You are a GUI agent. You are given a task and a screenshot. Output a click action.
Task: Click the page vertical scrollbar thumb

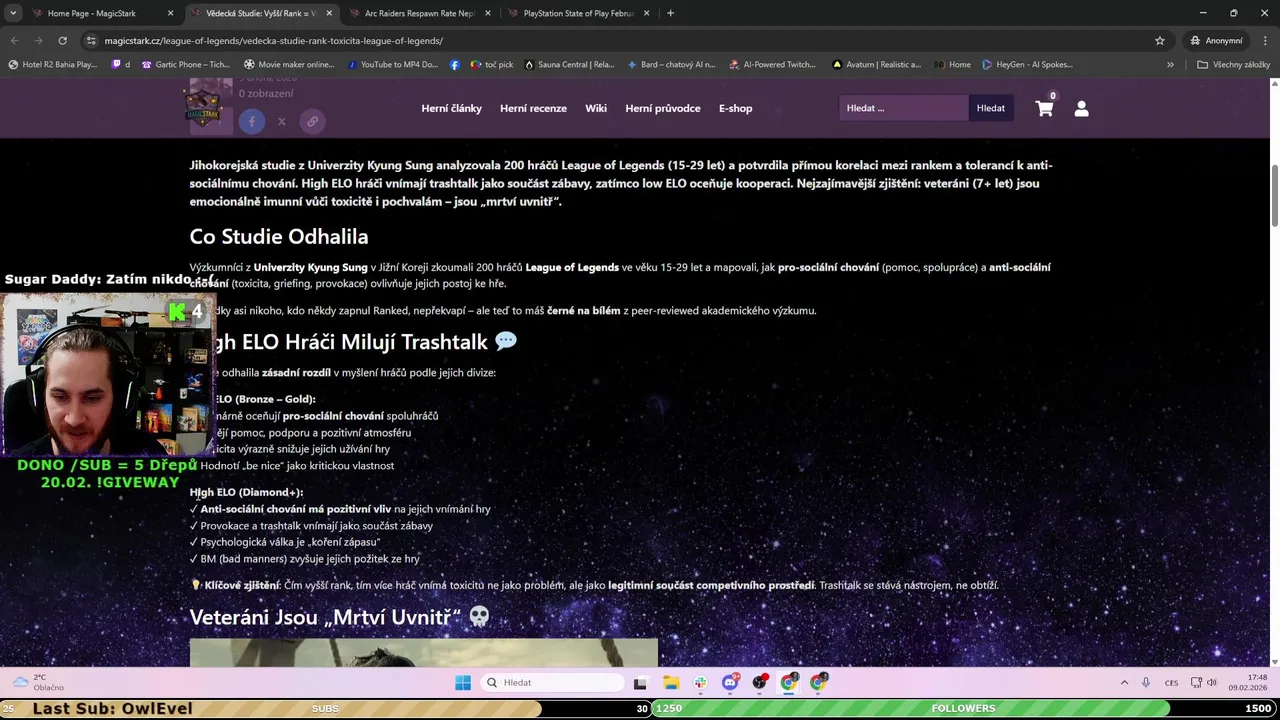[x=1274, y=195]
